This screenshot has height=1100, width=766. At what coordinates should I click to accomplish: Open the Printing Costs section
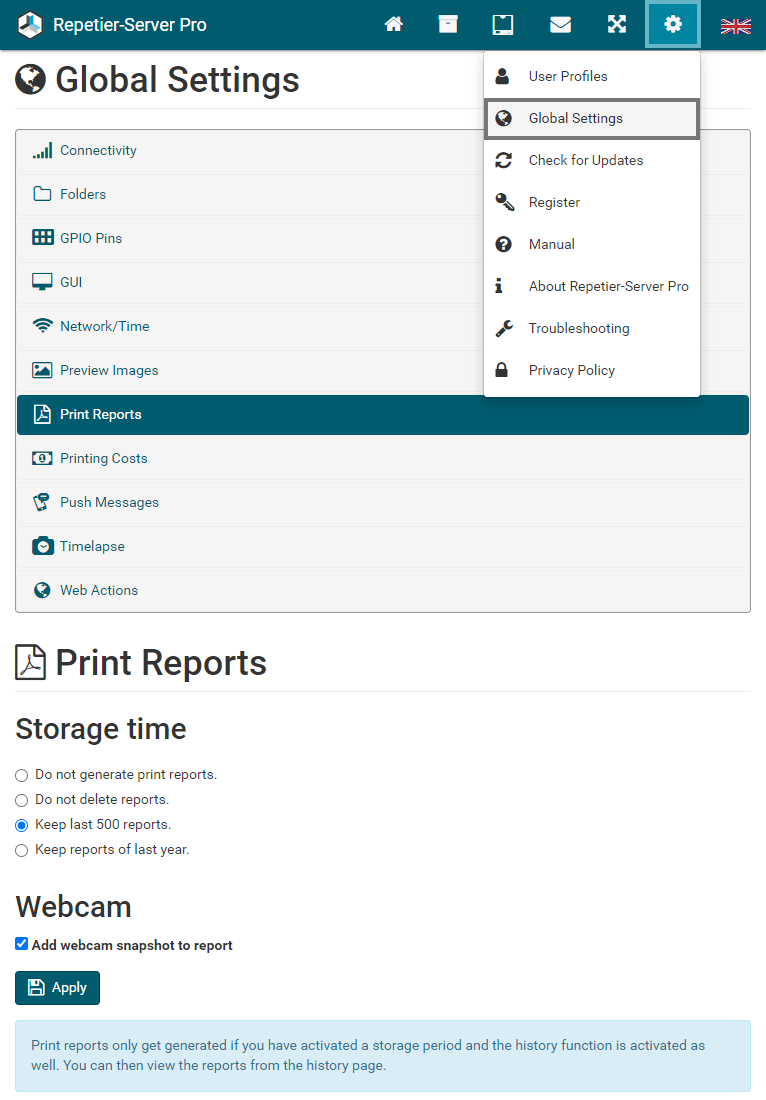point(383,459)
